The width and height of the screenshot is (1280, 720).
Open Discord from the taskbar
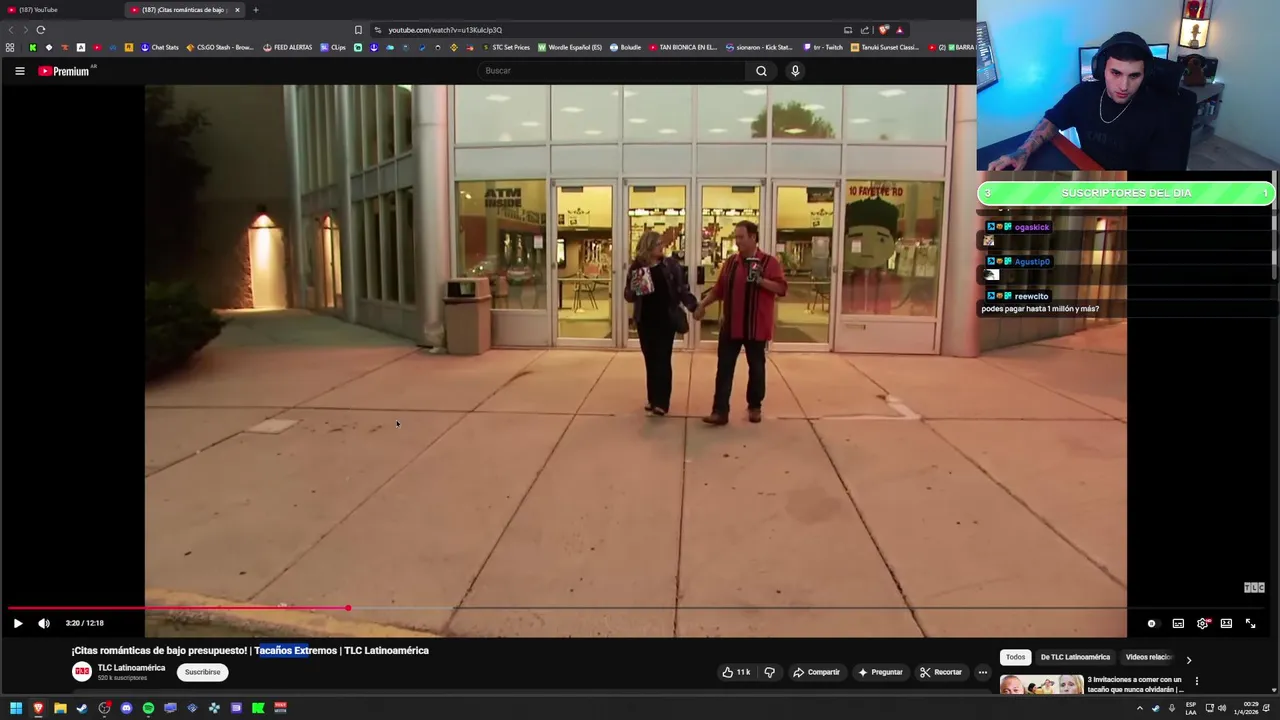126,708
